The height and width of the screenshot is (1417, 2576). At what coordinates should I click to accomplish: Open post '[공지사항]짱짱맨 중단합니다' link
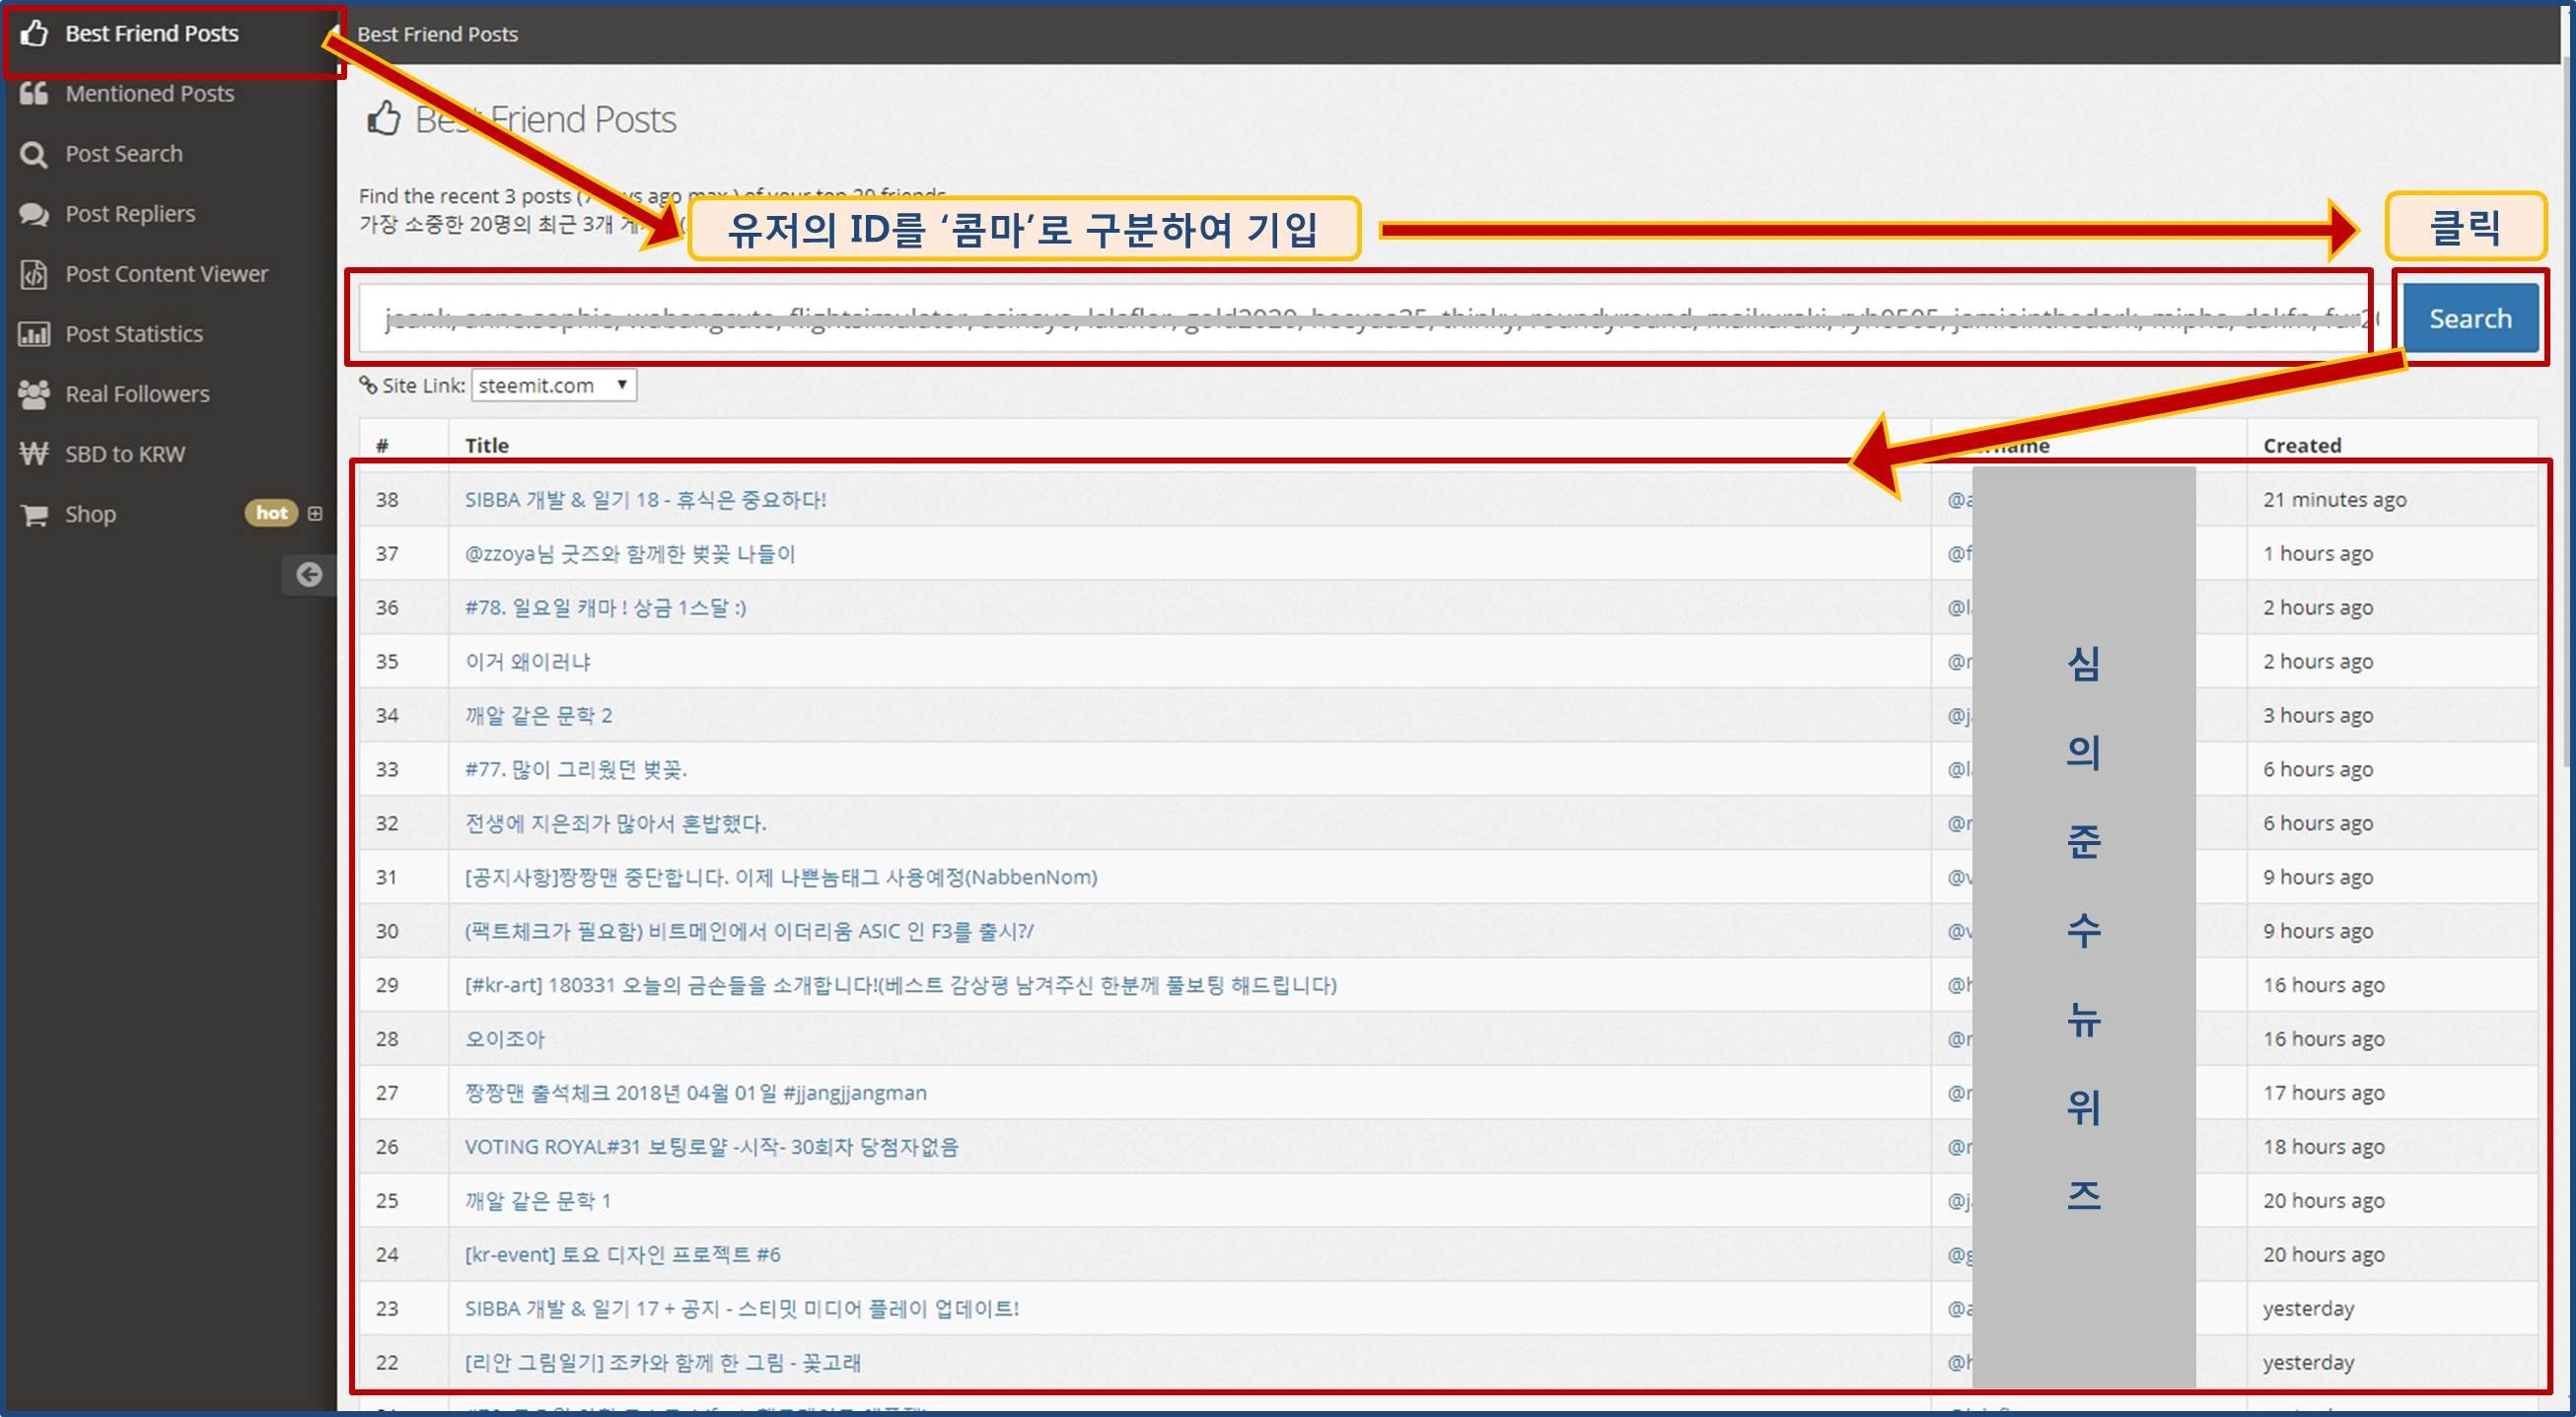click(781, 877)
